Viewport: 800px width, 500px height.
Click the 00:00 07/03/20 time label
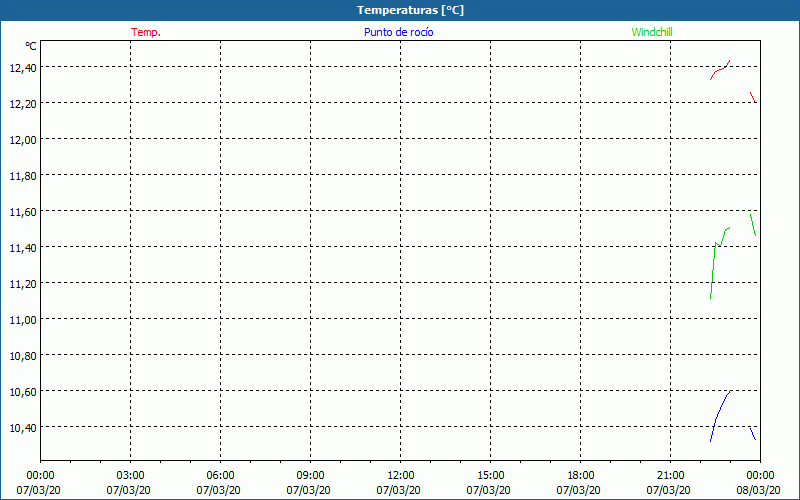click(39, 483)
